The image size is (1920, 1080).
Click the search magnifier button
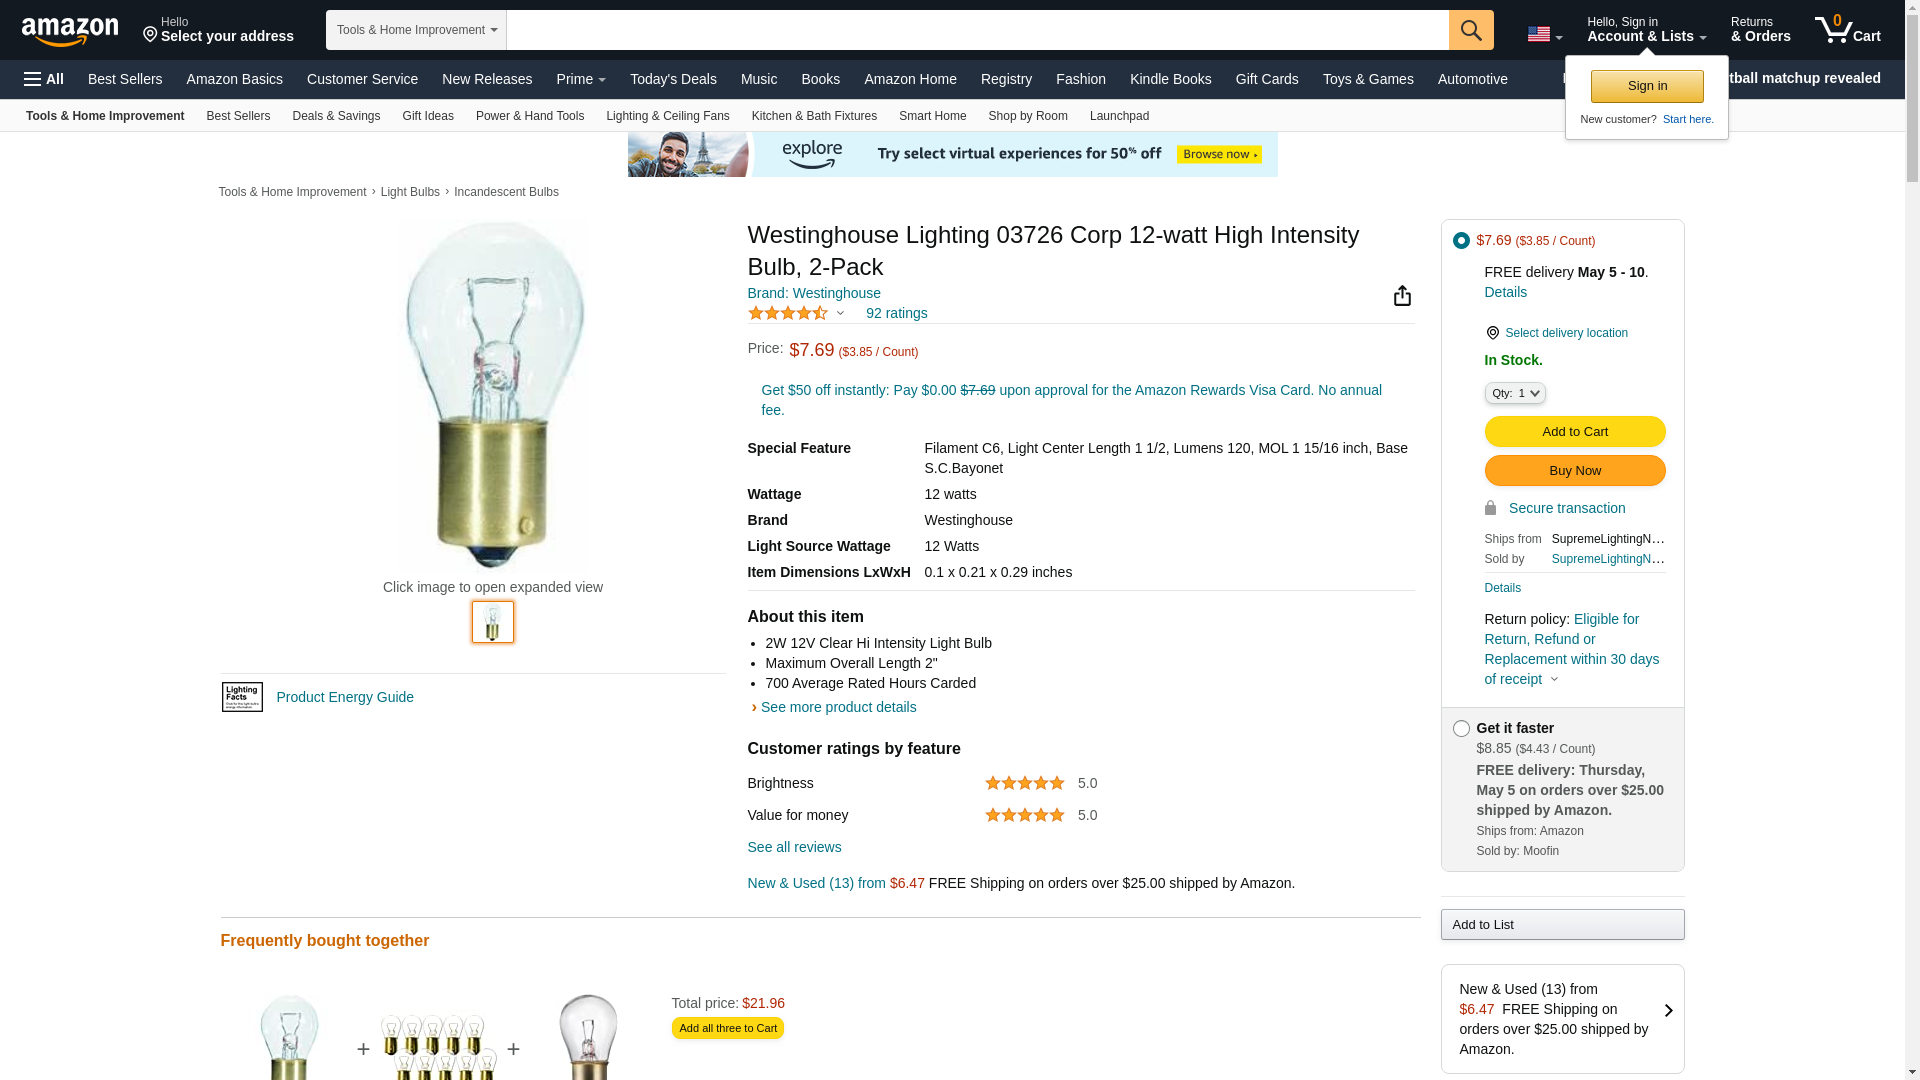click(x=1471, y=30)
